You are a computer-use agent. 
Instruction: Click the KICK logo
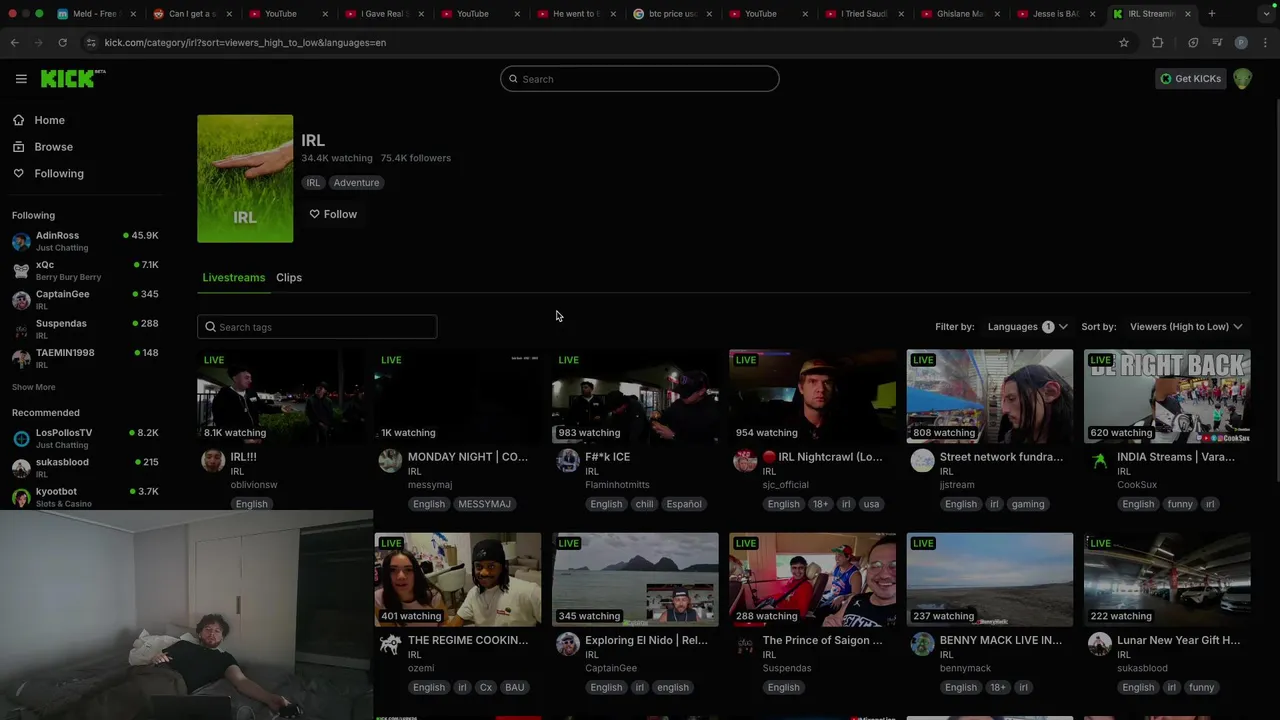(x=72, y=79)
